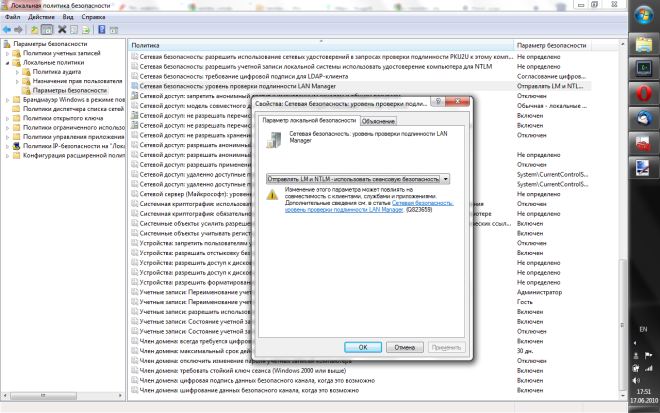The height and width of the screenshot is (413, 660).
Task: Expand Конфигурация расширенной политики node
Action: coord(7,155)
